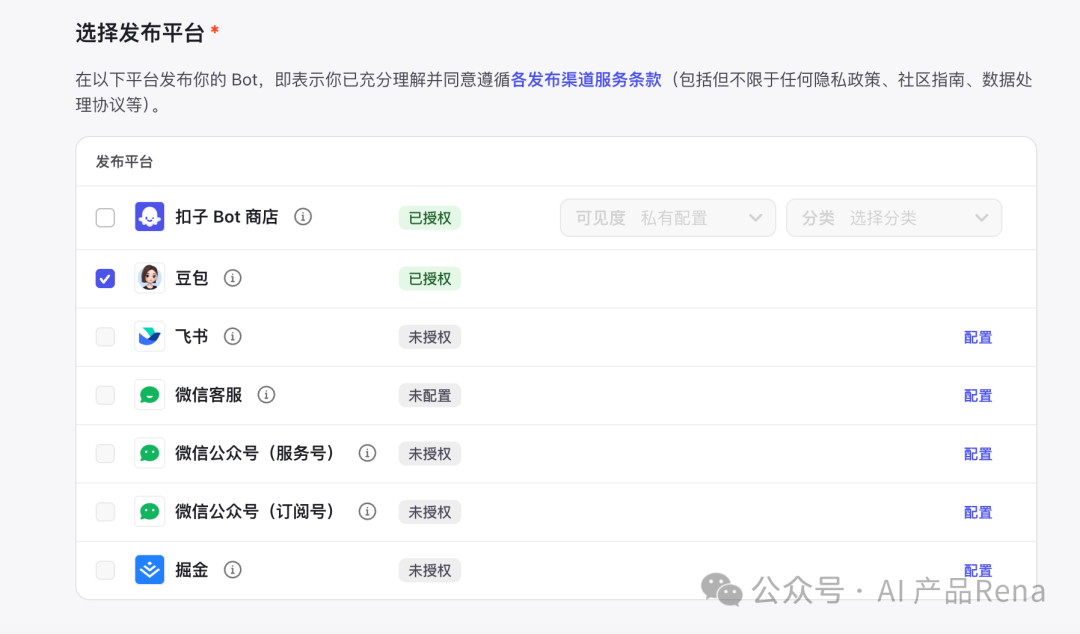Screen dimensions: 1080x634
Task: Click the 掘金 platform icon
Action: [150, 569]
